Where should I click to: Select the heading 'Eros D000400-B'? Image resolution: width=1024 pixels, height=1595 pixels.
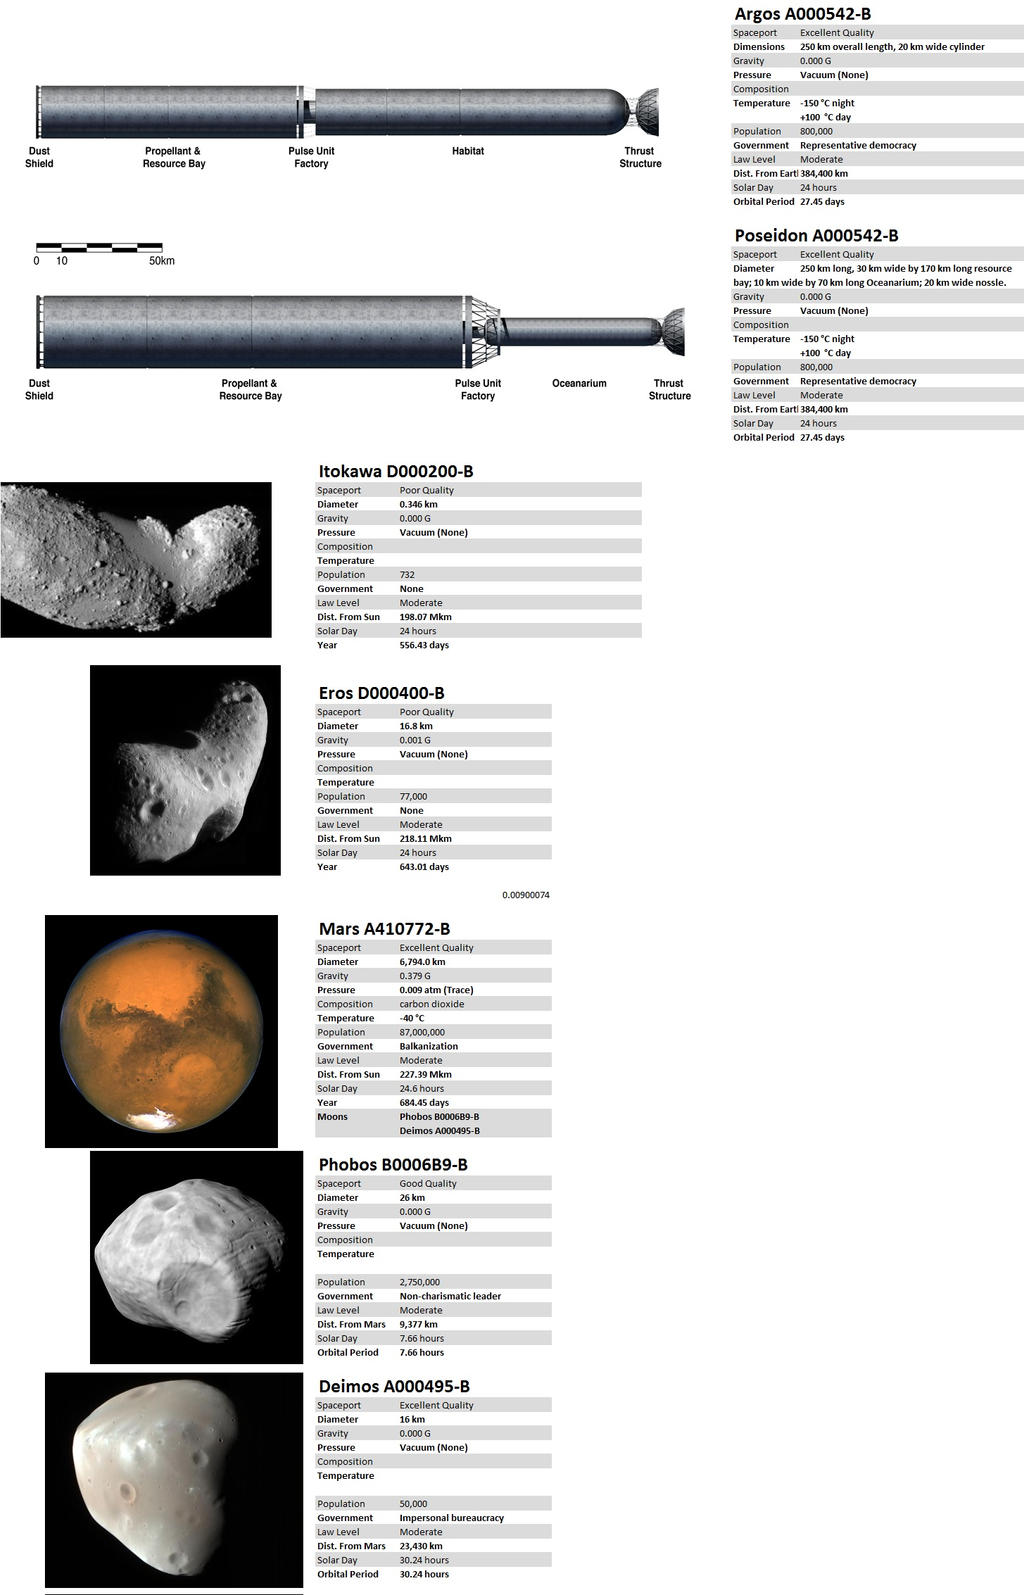pos(381,693)
